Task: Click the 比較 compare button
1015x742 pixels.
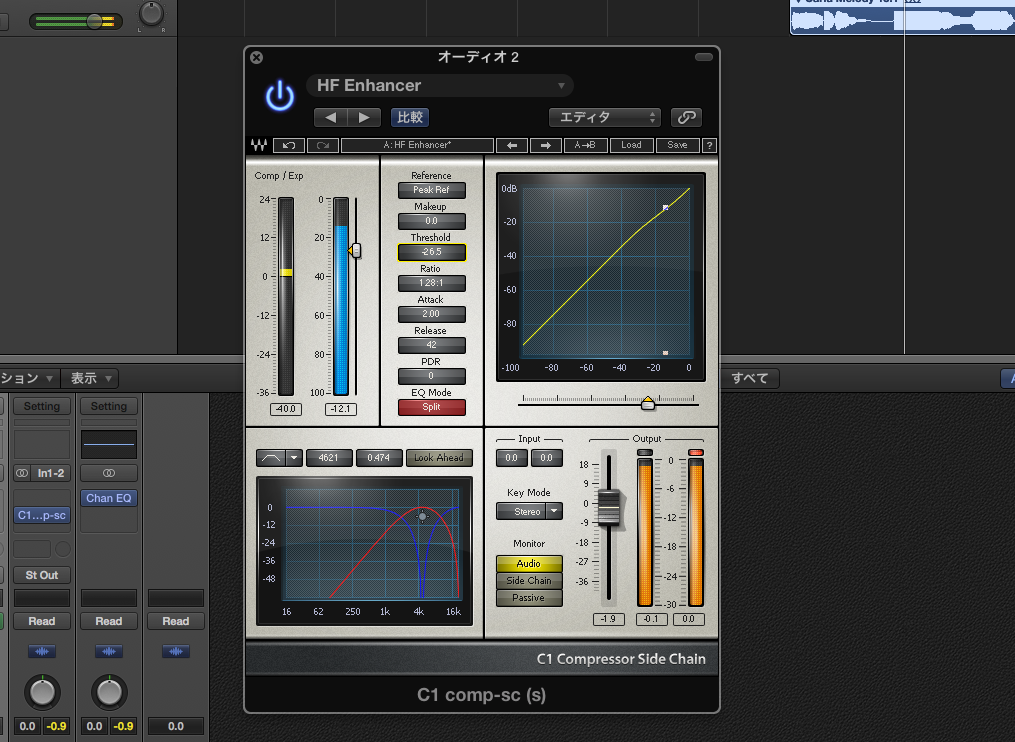Action: [409, 117]
